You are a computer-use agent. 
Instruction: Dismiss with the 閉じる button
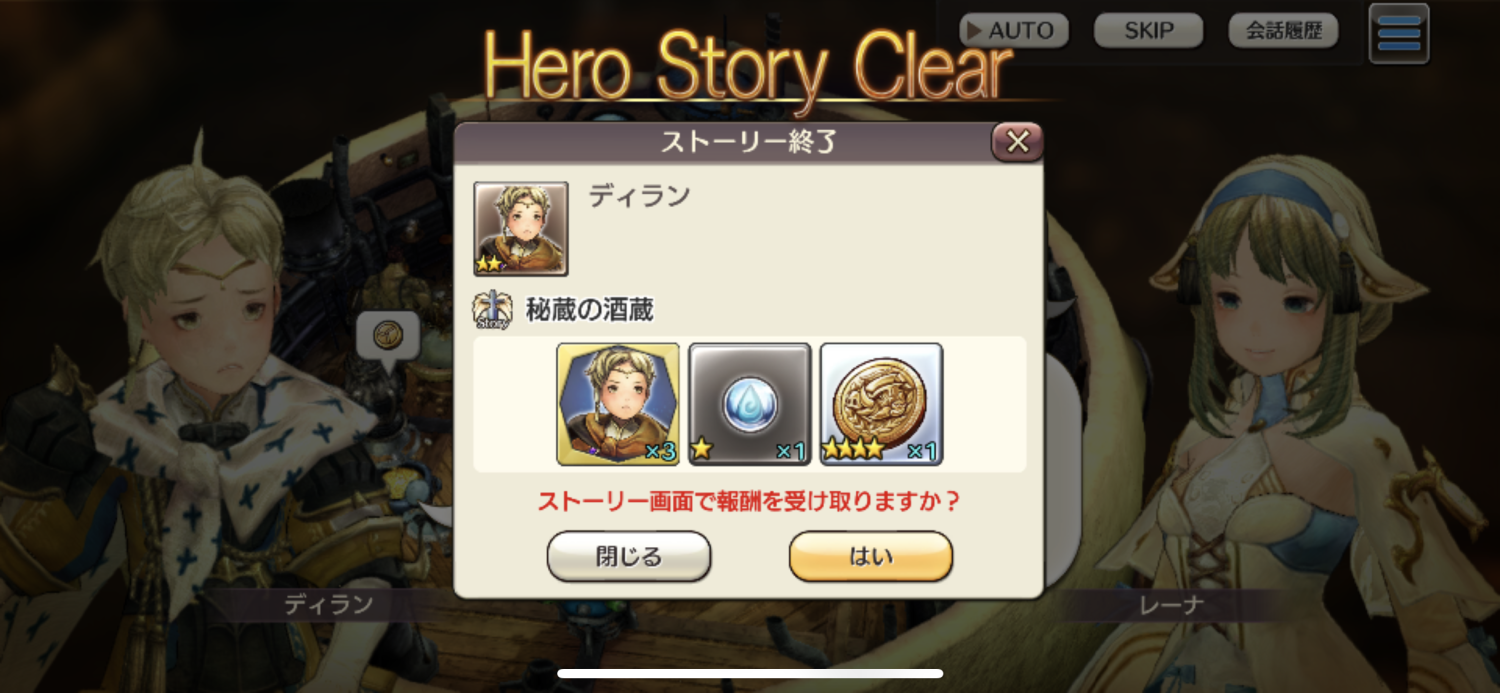(629, 557)
